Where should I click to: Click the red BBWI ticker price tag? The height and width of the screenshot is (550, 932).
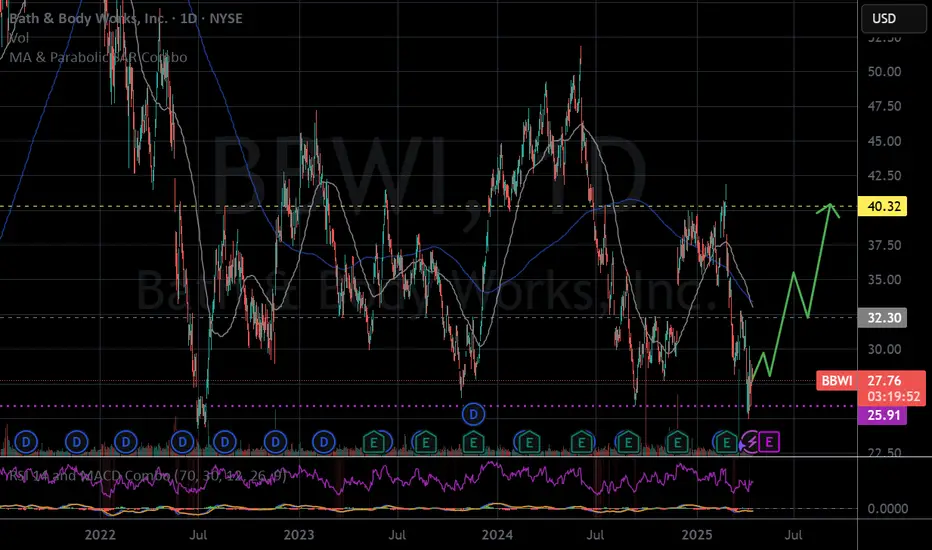click(837, 381)
